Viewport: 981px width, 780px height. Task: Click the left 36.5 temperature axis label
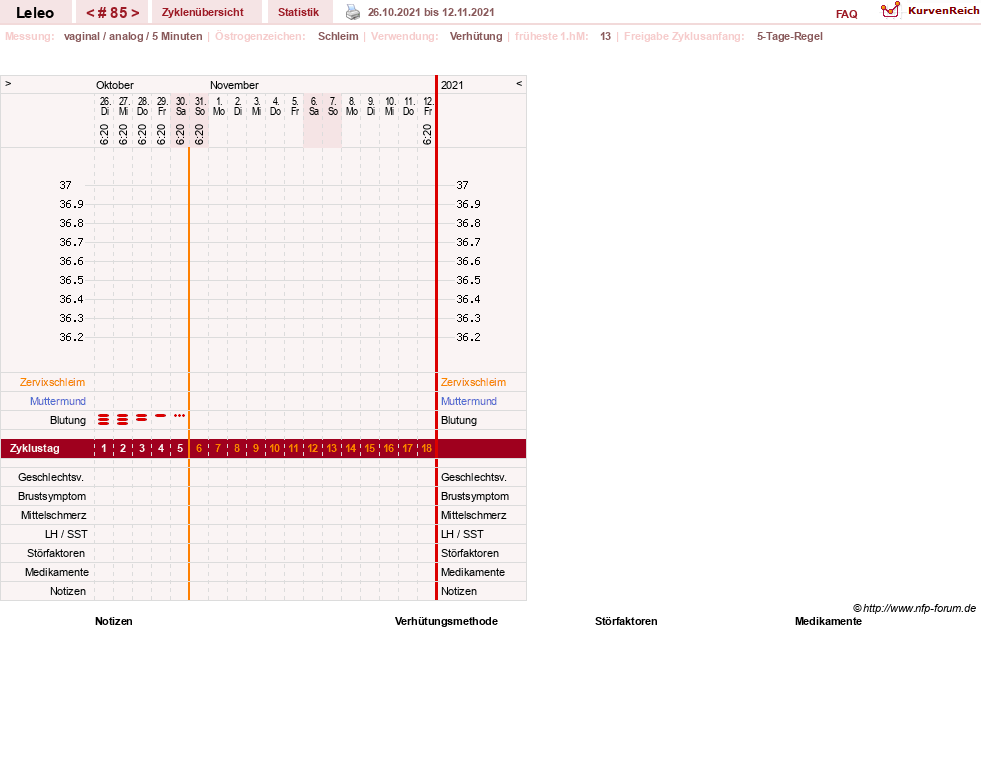tap(71, 280)
